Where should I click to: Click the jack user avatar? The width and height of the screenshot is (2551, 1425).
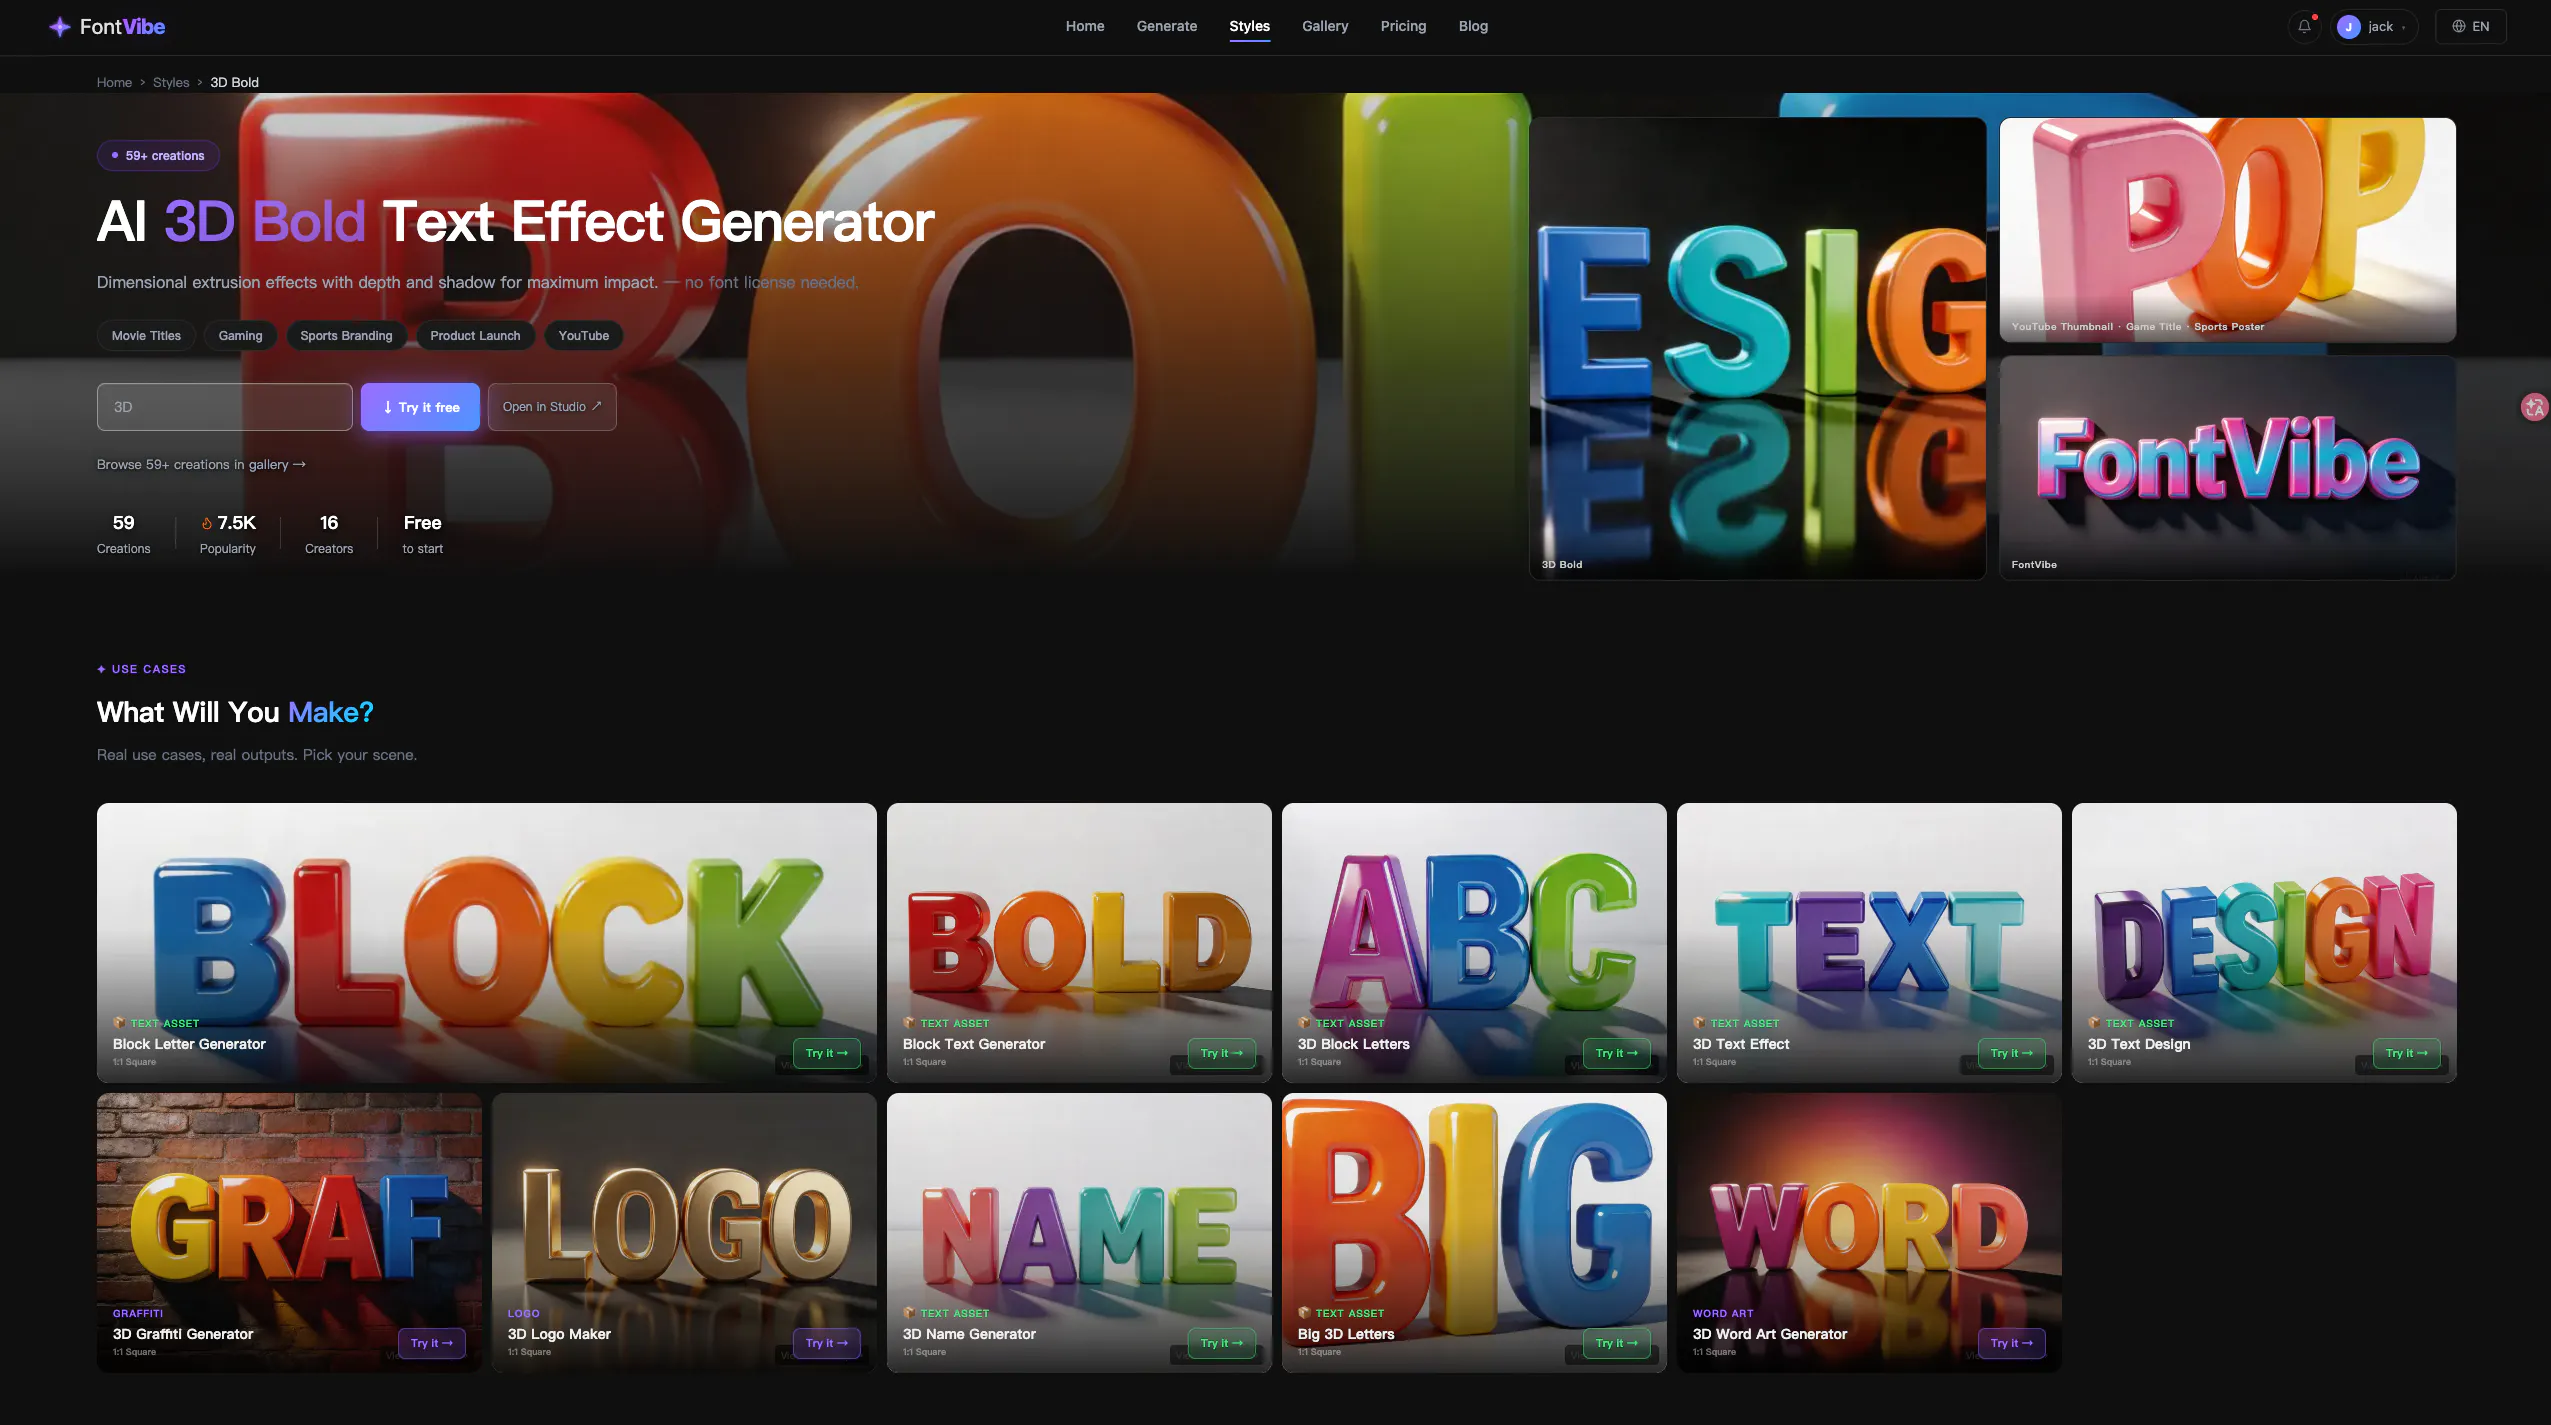(x=2349, y=27)
